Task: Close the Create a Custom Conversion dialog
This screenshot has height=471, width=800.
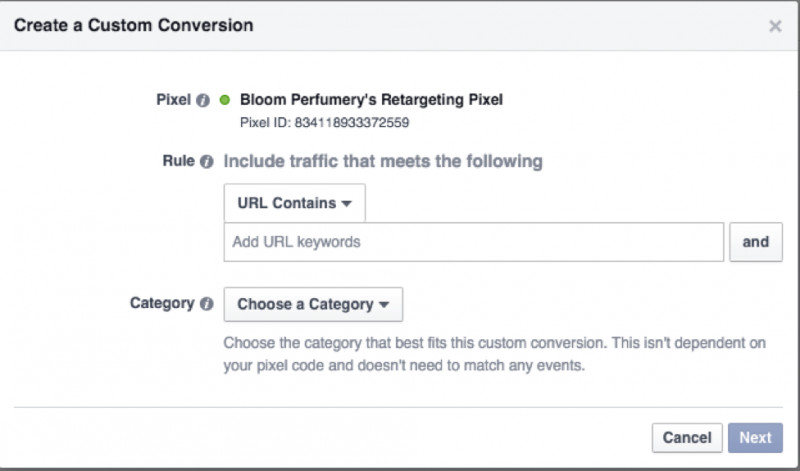Action: coord(775,26)
